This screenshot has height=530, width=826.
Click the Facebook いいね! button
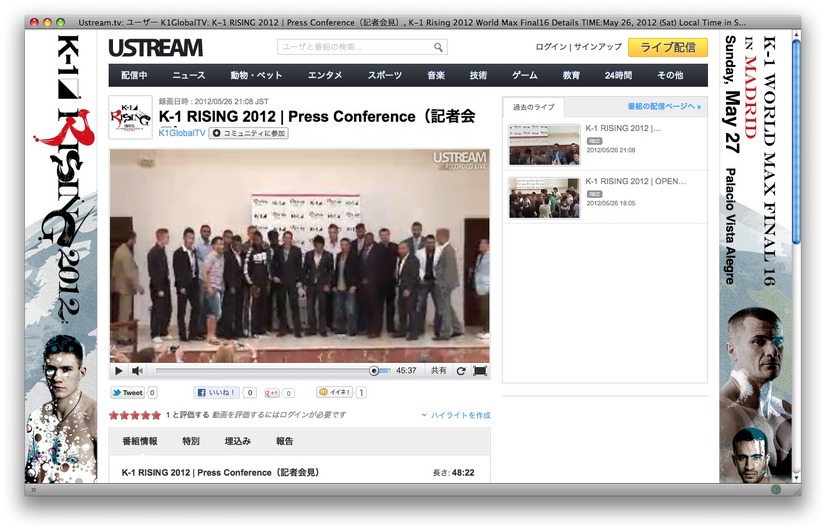coord(217,392)
